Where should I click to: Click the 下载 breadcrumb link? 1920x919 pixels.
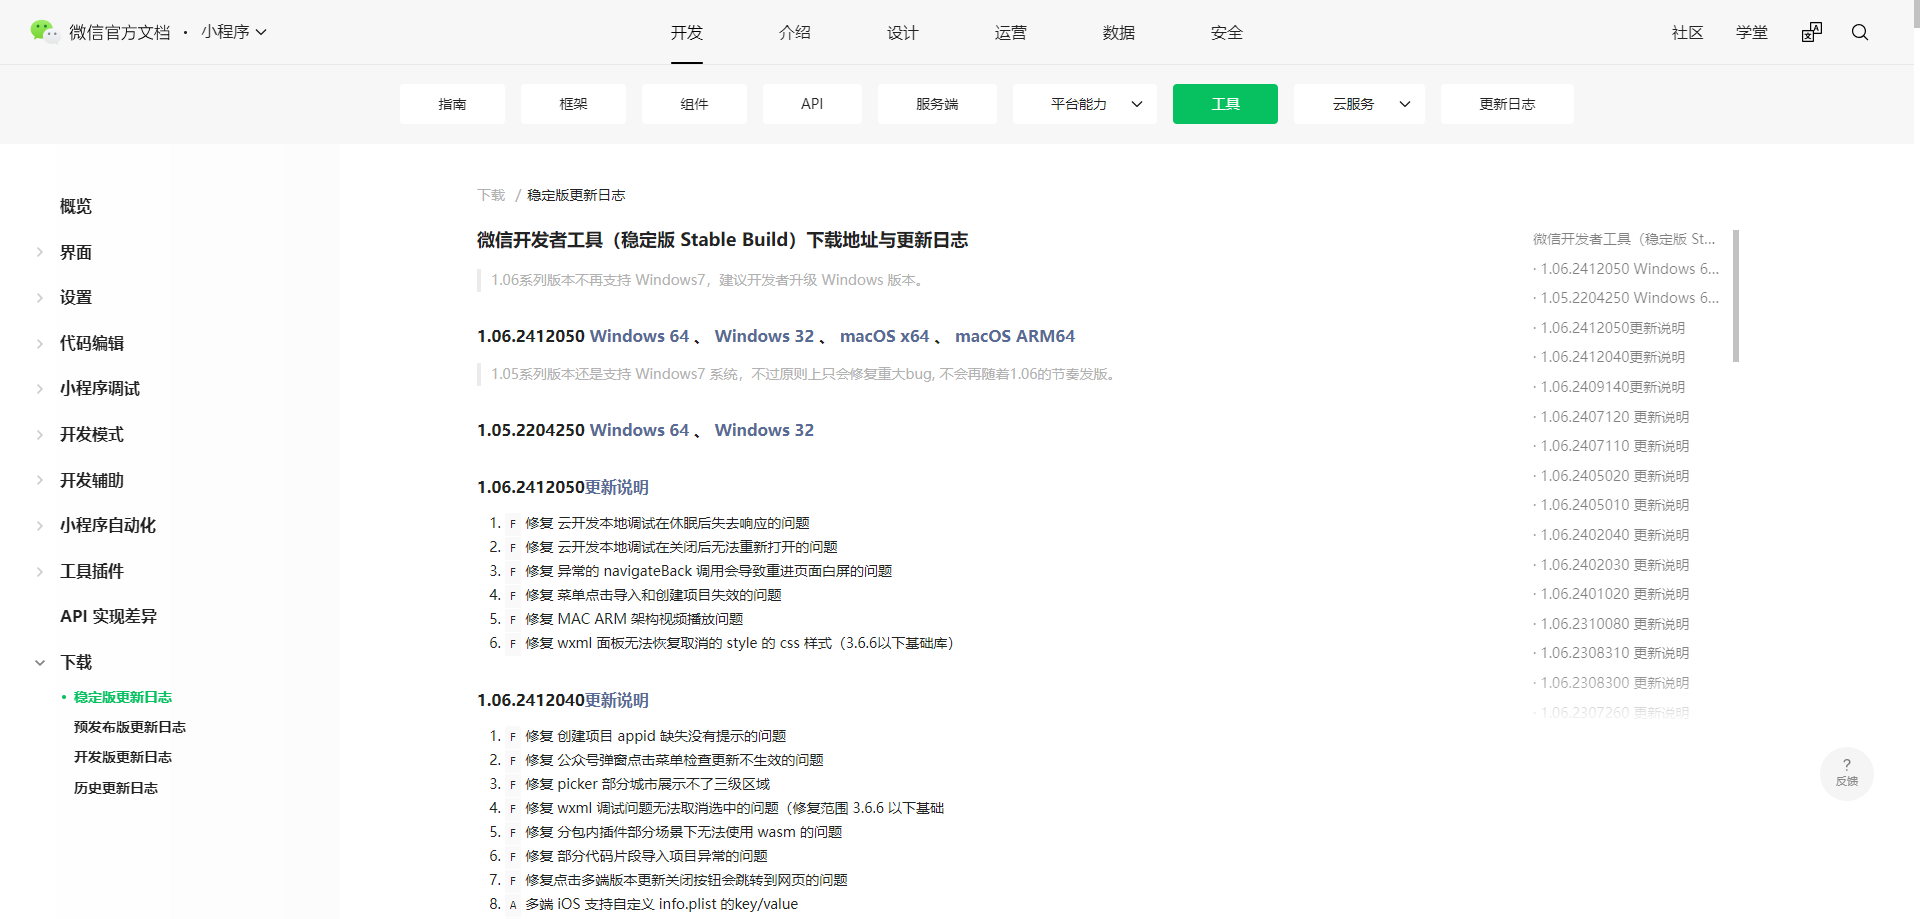click(491, 195)
